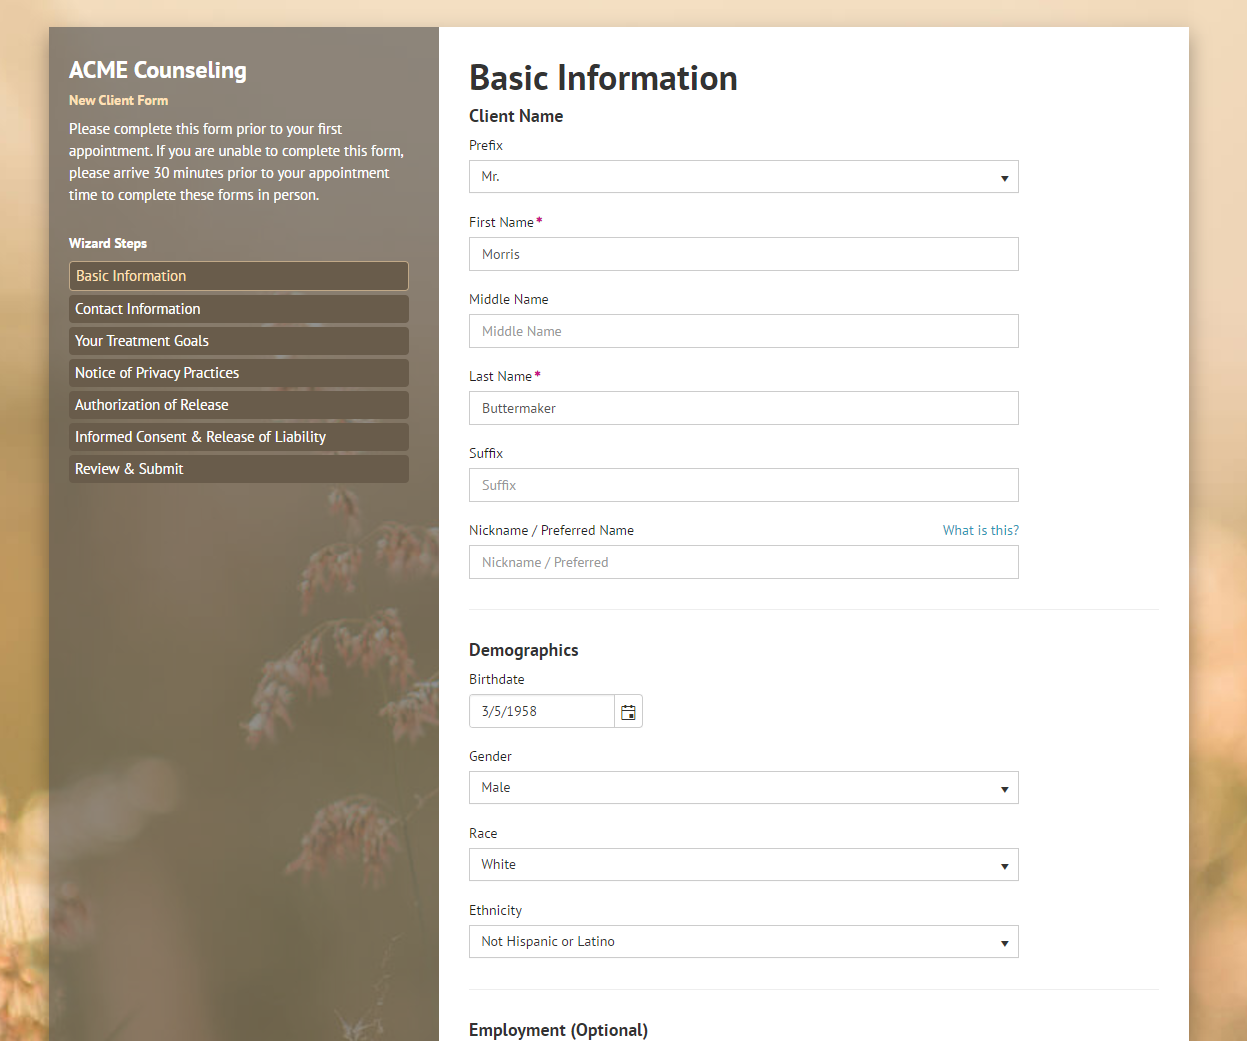Open the Review & Submit step
This screenshot has width=1247, height=1041.
point(239,469)
